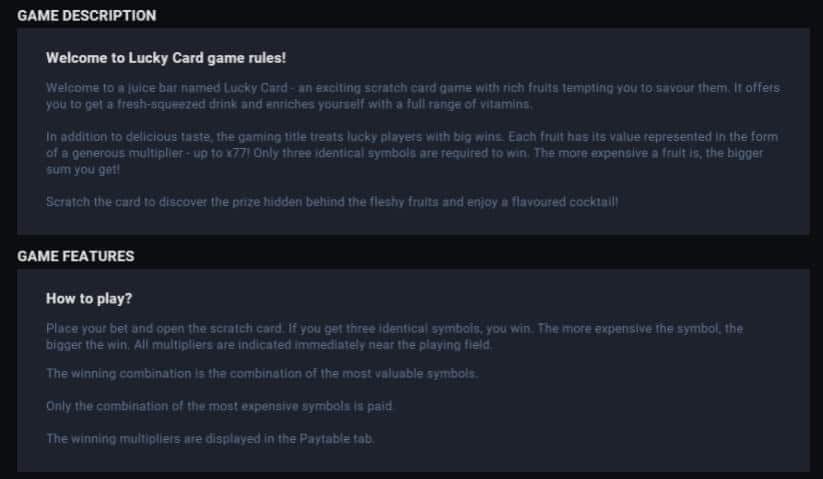Click the paragraph starting 'Welcome to a juice bar'
The image size is (823, 479).
tap(413, 96)
